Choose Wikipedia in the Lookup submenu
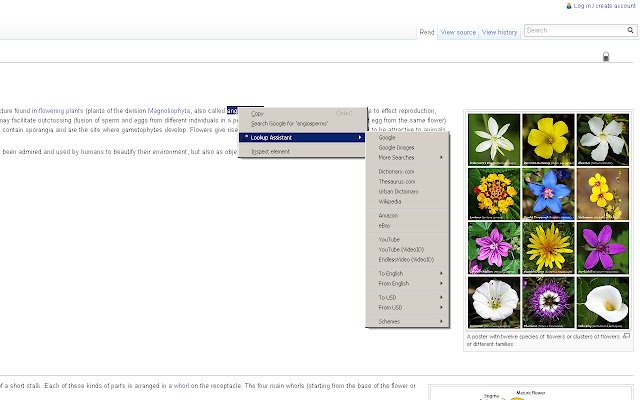Viewport: 640px width, 400px height. 407,202
